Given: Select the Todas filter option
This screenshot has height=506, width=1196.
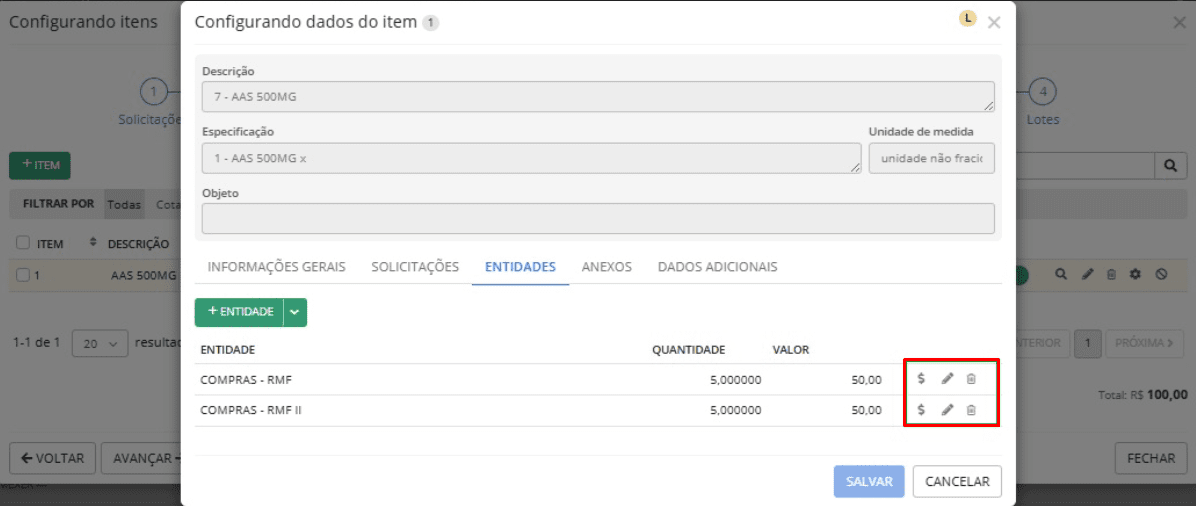Looking at the screenshot, I should click(x=124, y=205).
